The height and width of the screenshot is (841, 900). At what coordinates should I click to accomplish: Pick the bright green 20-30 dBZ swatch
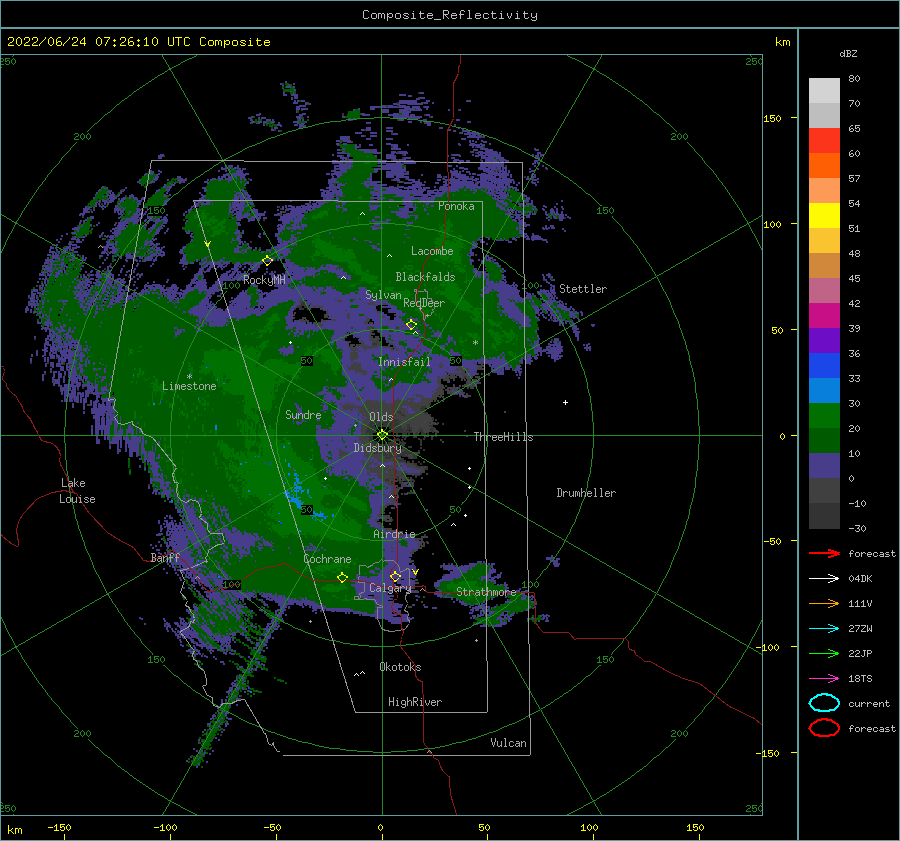coord(824,416)
